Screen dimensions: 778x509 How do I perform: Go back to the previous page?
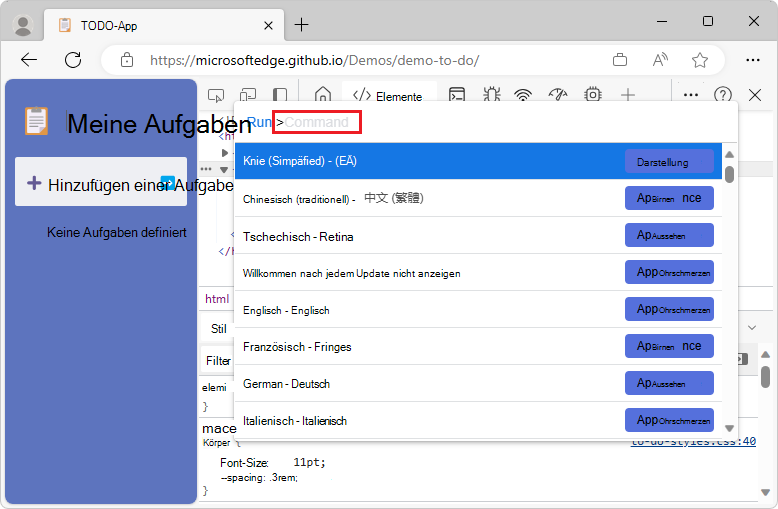[x=29, y=60]
